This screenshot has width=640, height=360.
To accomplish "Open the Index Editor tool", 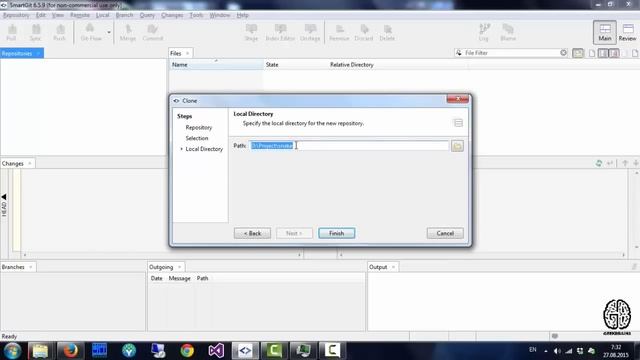I will (x=280, y=32).
